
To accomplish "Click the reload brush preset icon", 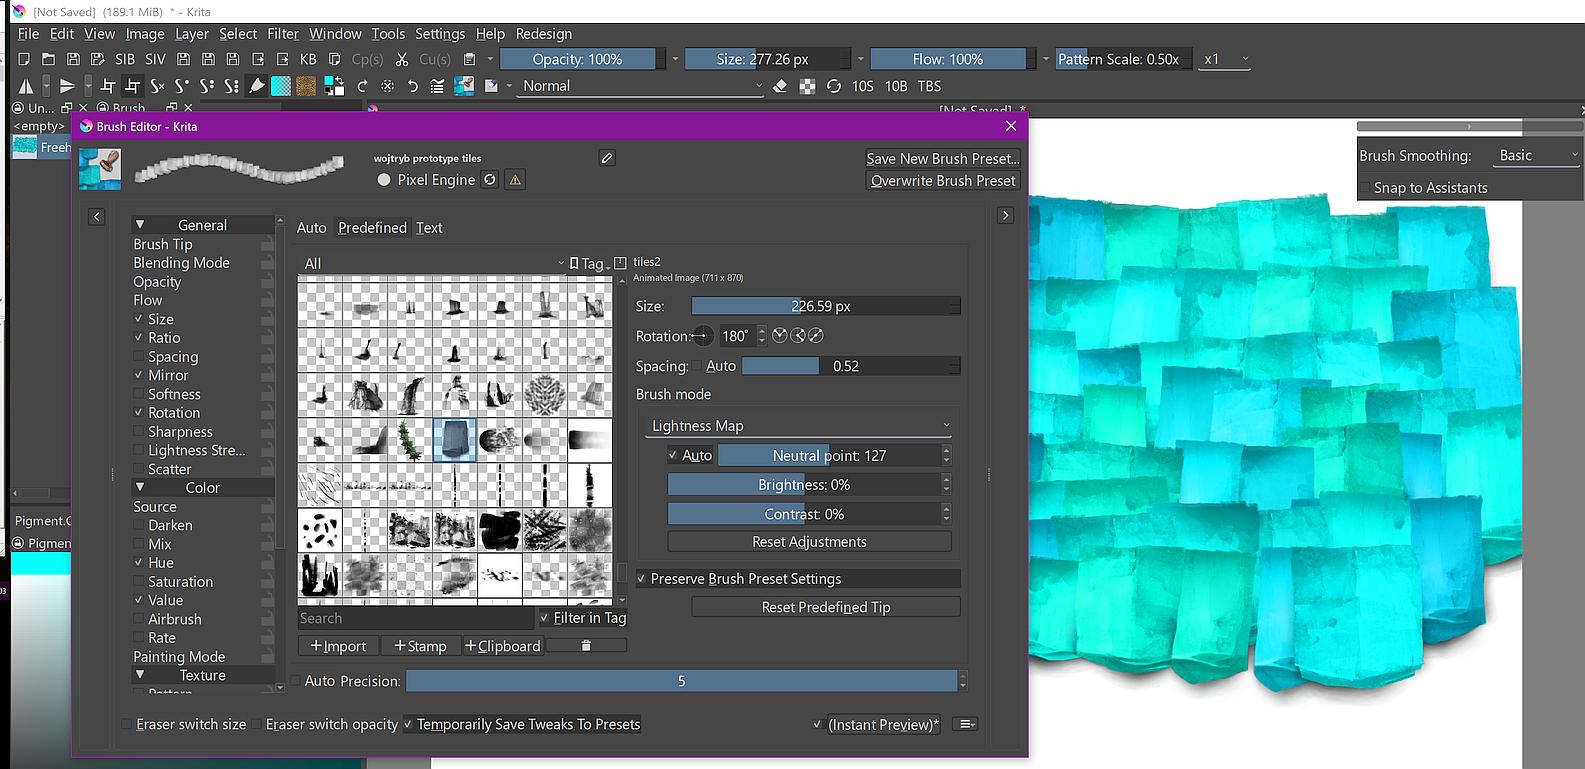I will click(x=490, y=180).
